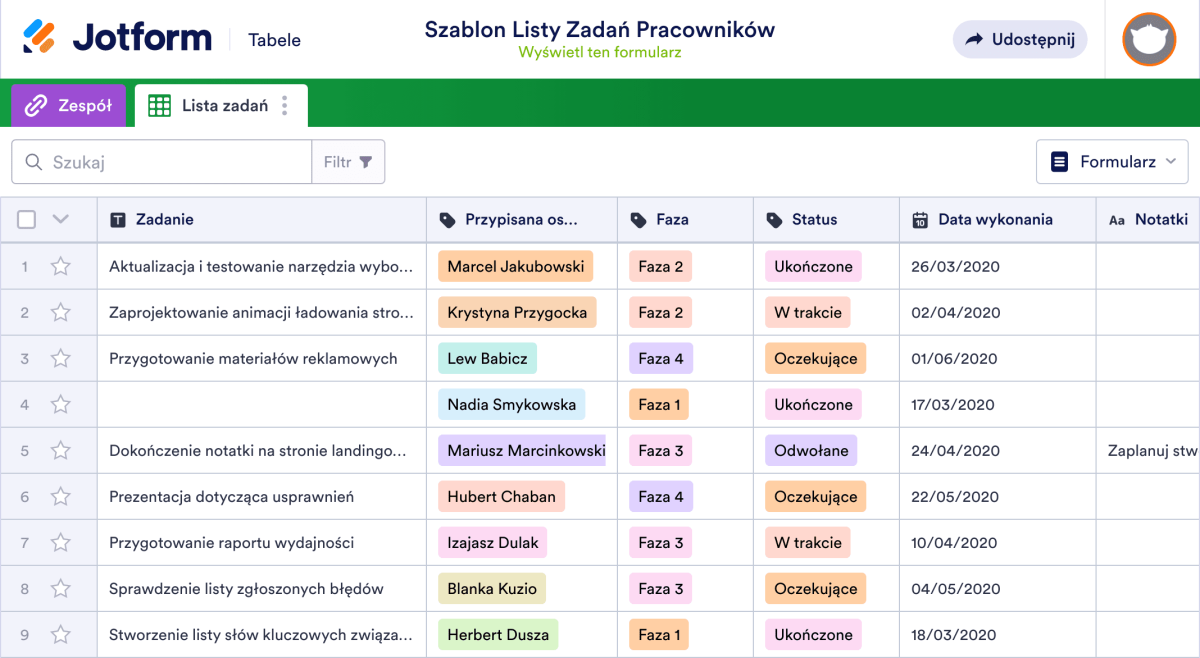Open the three-dot menu on Lista zadań tab
Screen dimensions: 1200x658
click(x=287, y=105)
